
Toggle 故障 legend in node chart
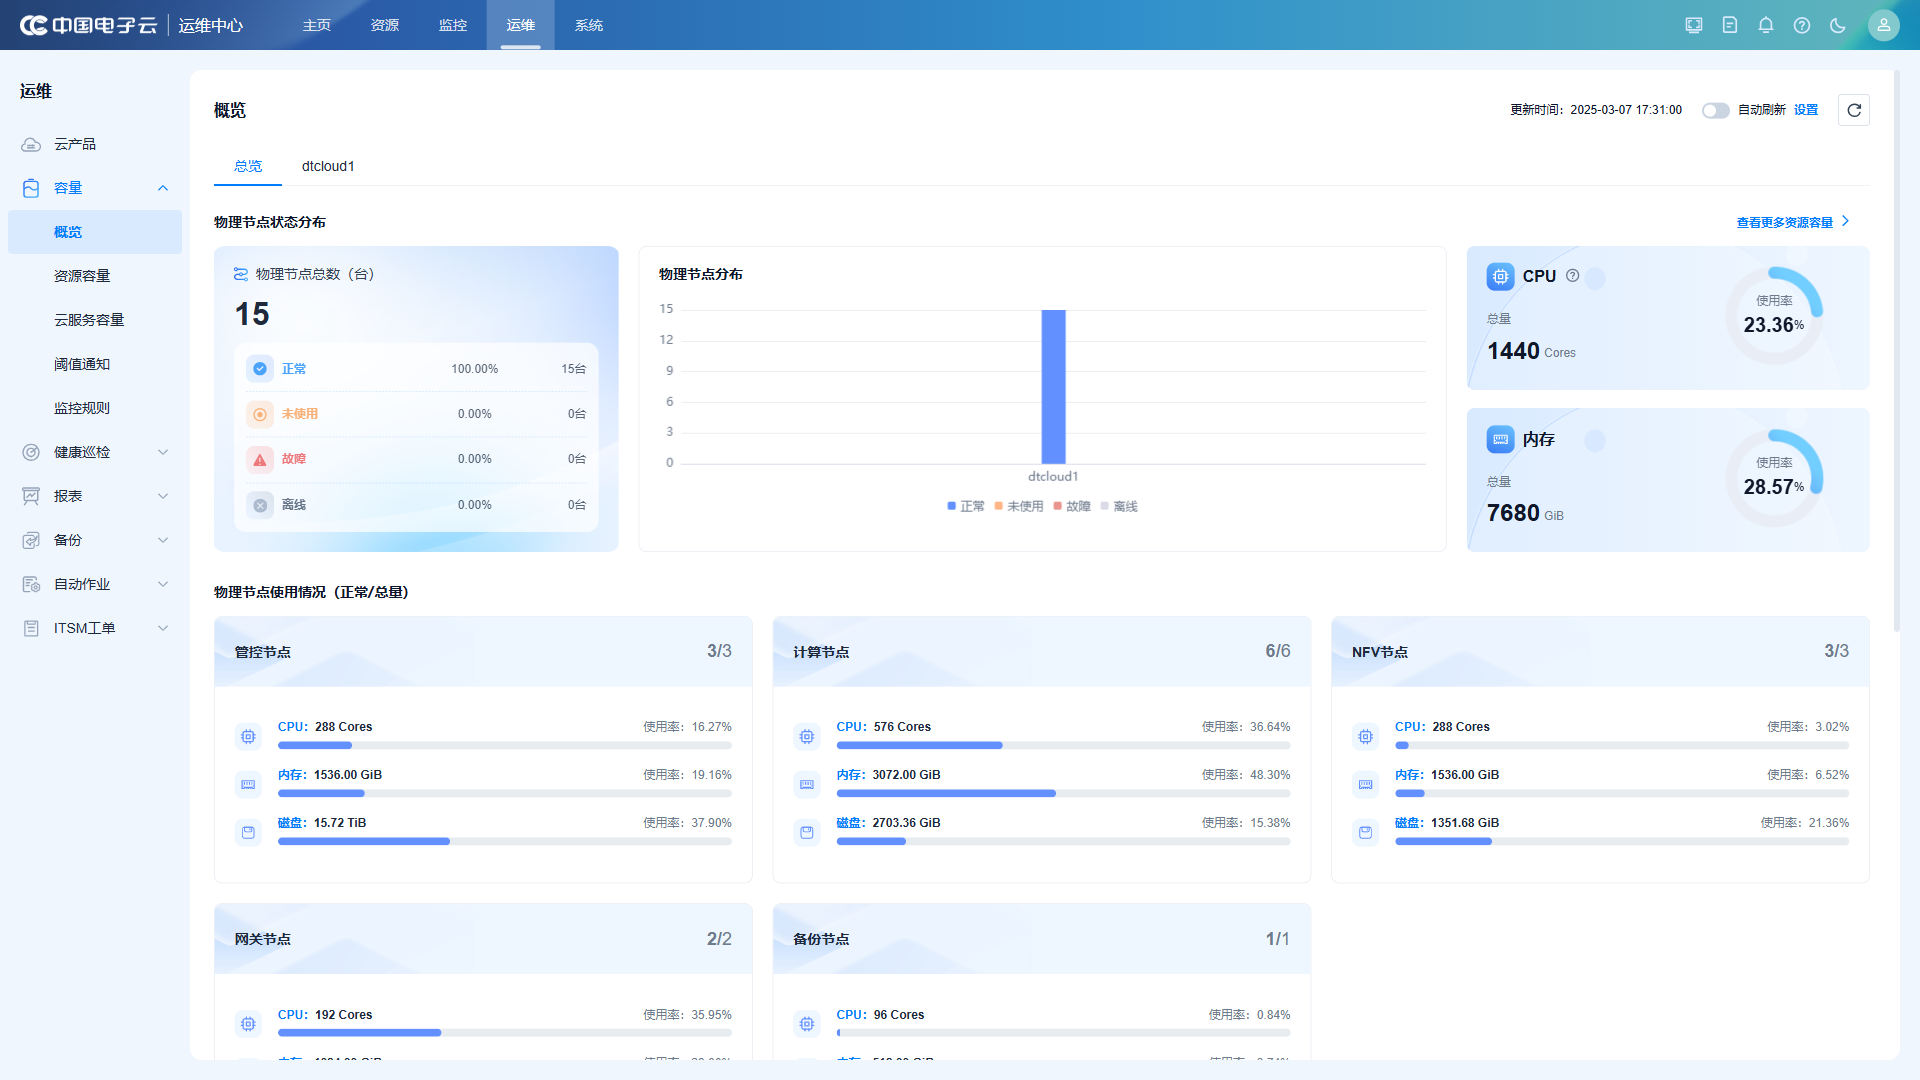[x=1072, y=506]
